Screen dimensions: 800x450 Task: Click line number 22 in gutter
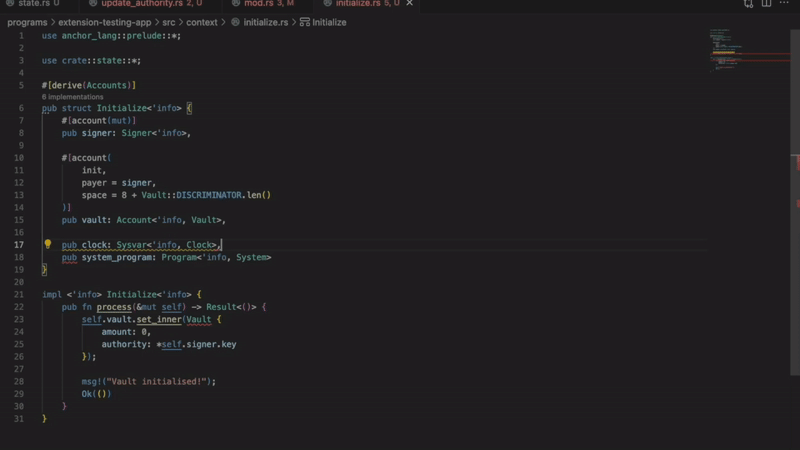[x=20, y=307]
